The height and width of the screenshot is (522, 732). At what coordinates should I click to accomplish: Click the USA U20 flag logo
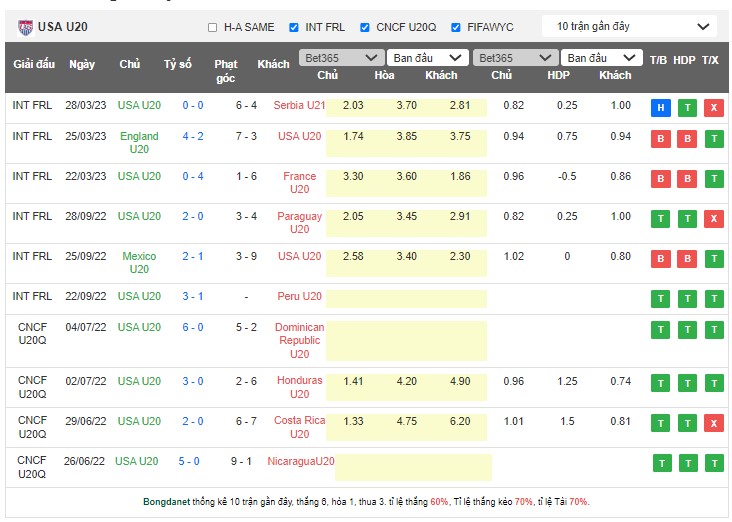25,27
